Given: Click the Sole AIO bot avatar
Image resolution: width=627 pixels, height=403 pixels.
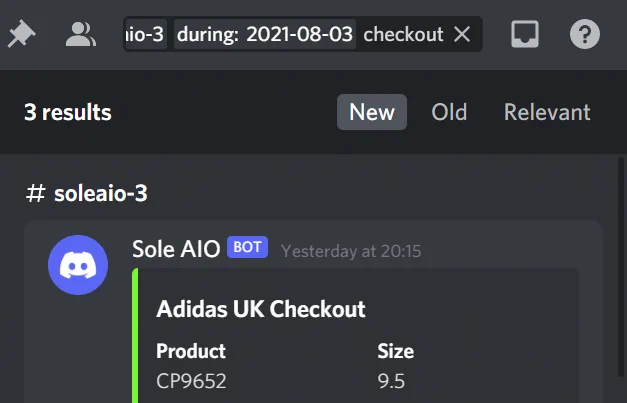Looking at the screenshot, I should click(78, 265).
